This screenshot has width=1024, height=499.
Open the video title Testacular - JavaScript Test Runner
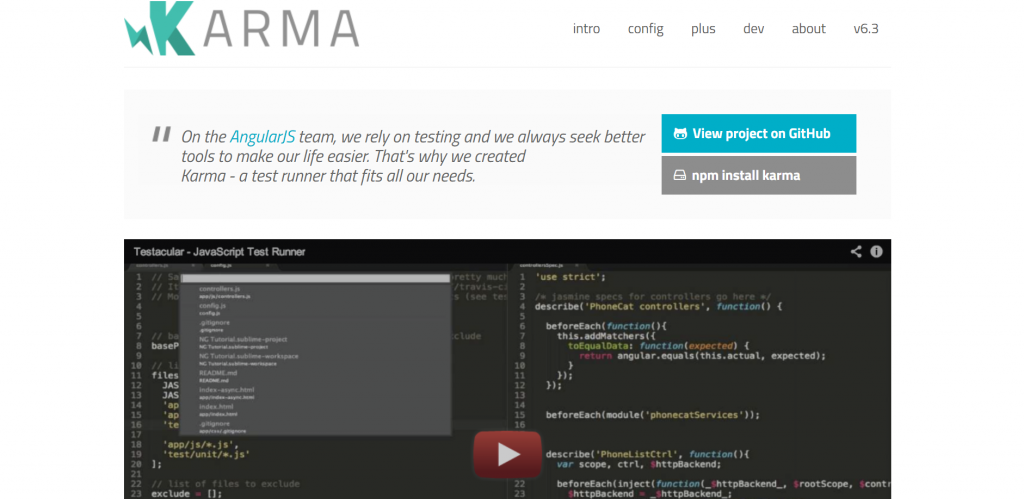pos(219,251)
